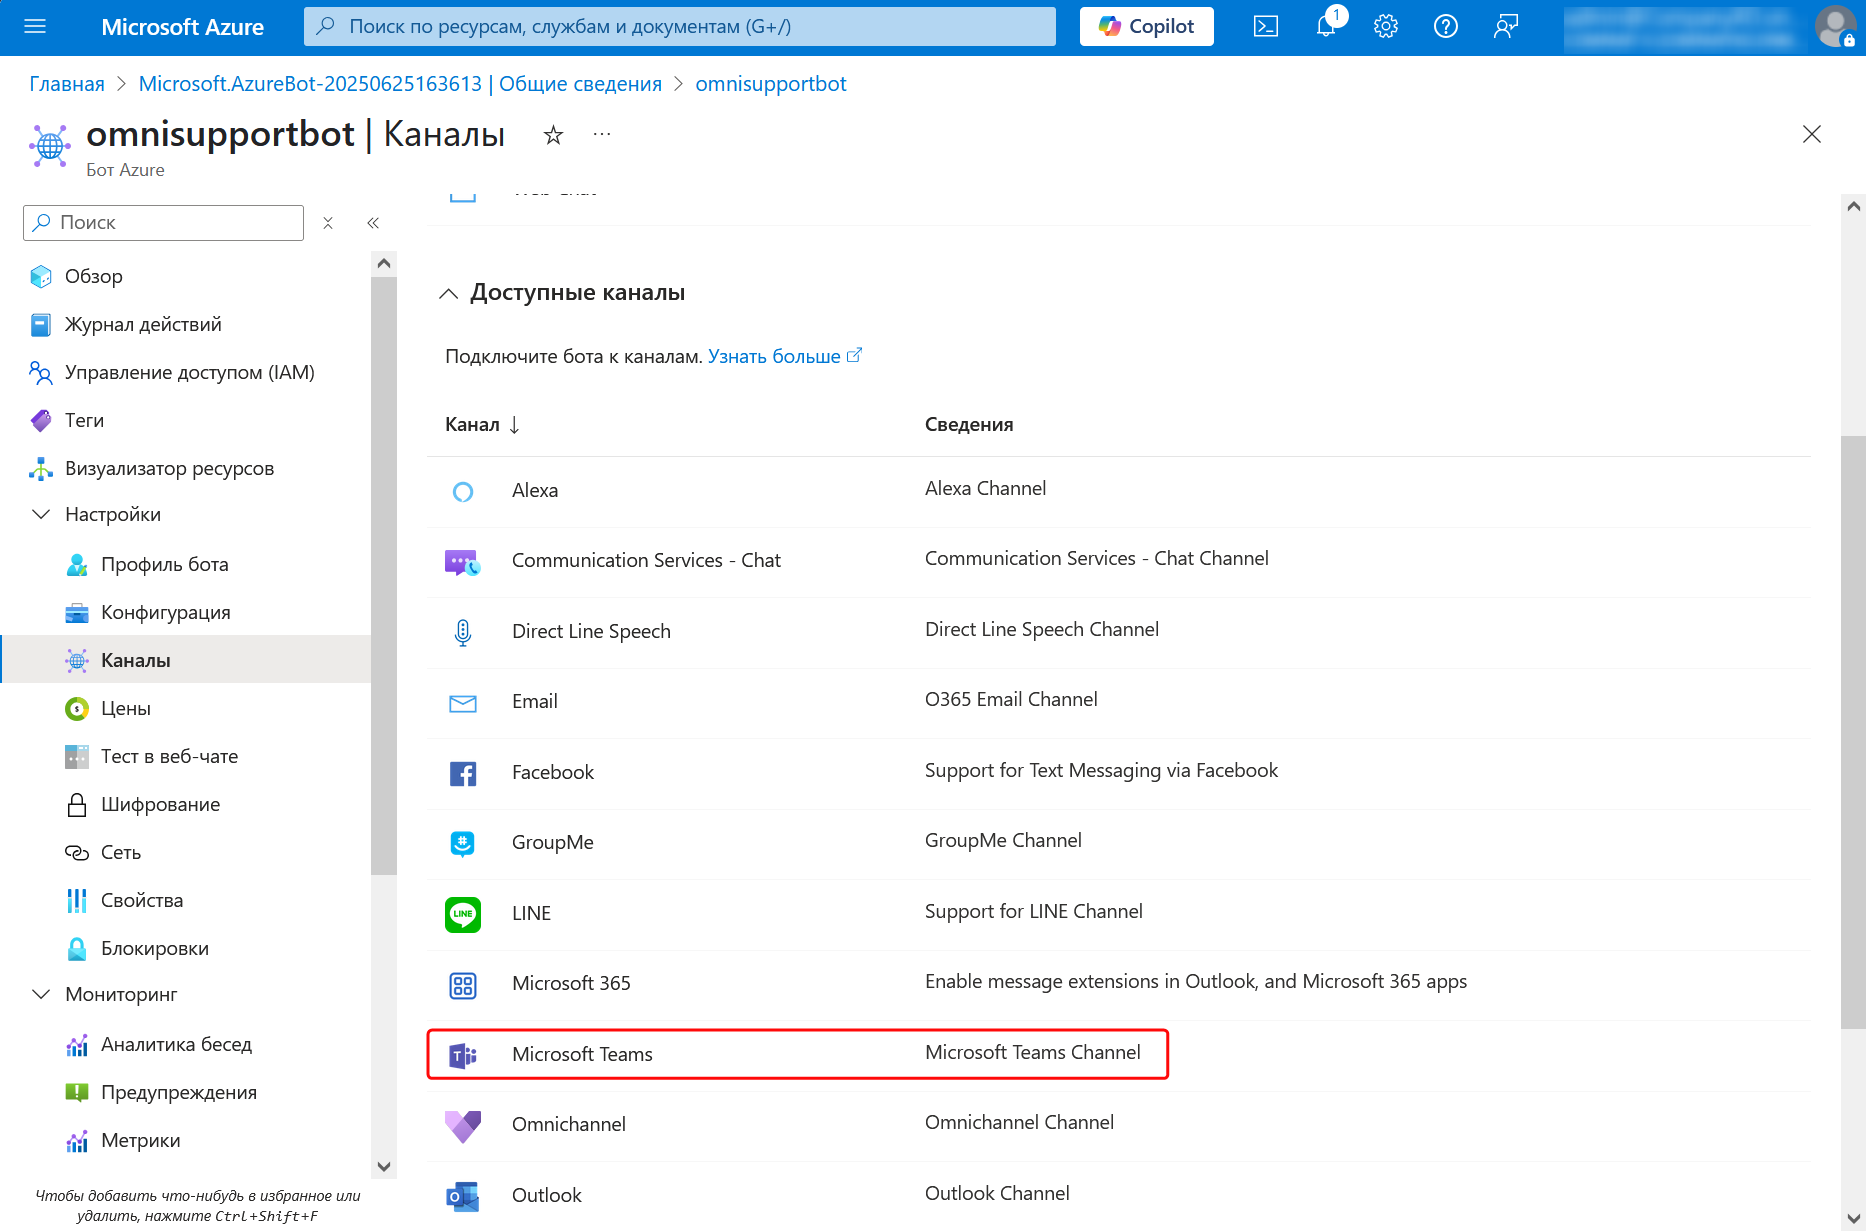Open Профиль бота settings page
Viewport: 1866px width, 1231px height.
pyautogui.click(x=165, y=565)
